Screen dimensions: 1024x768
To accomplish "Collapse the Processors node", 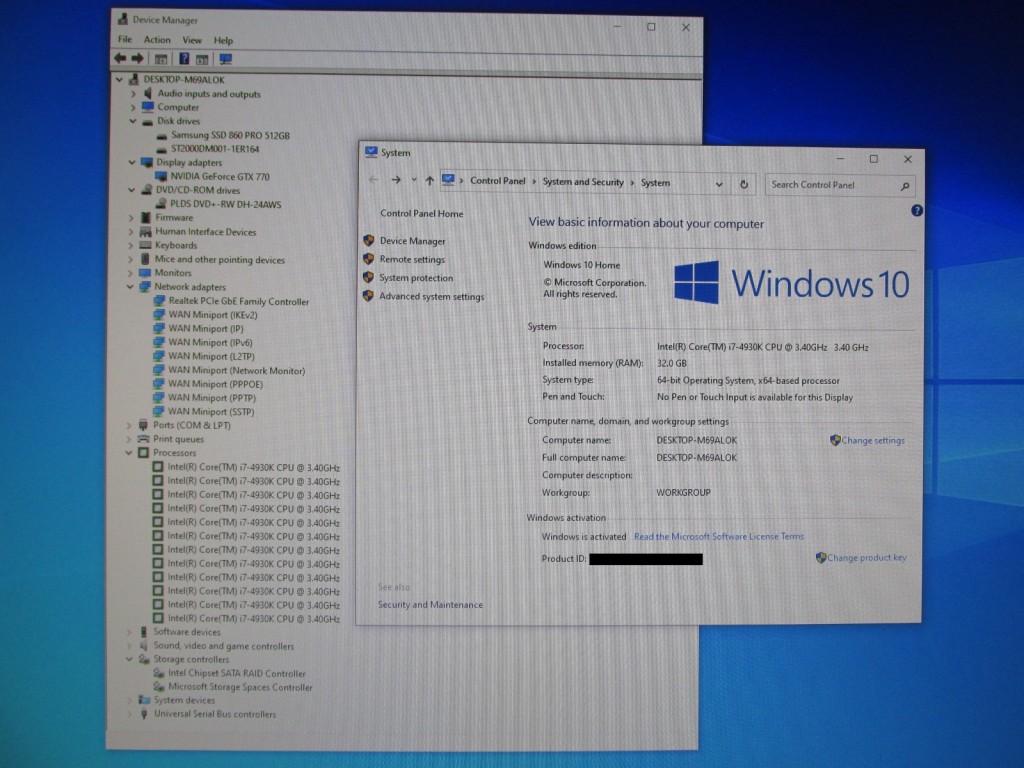I will pos(129,453).
